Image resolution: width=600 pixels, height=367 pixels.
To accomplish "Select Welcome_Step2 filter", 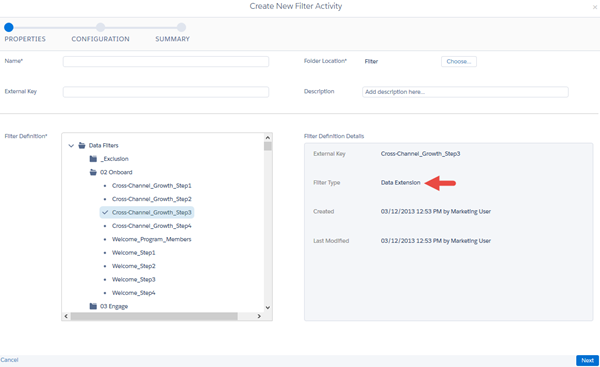I will pos(134,266).
